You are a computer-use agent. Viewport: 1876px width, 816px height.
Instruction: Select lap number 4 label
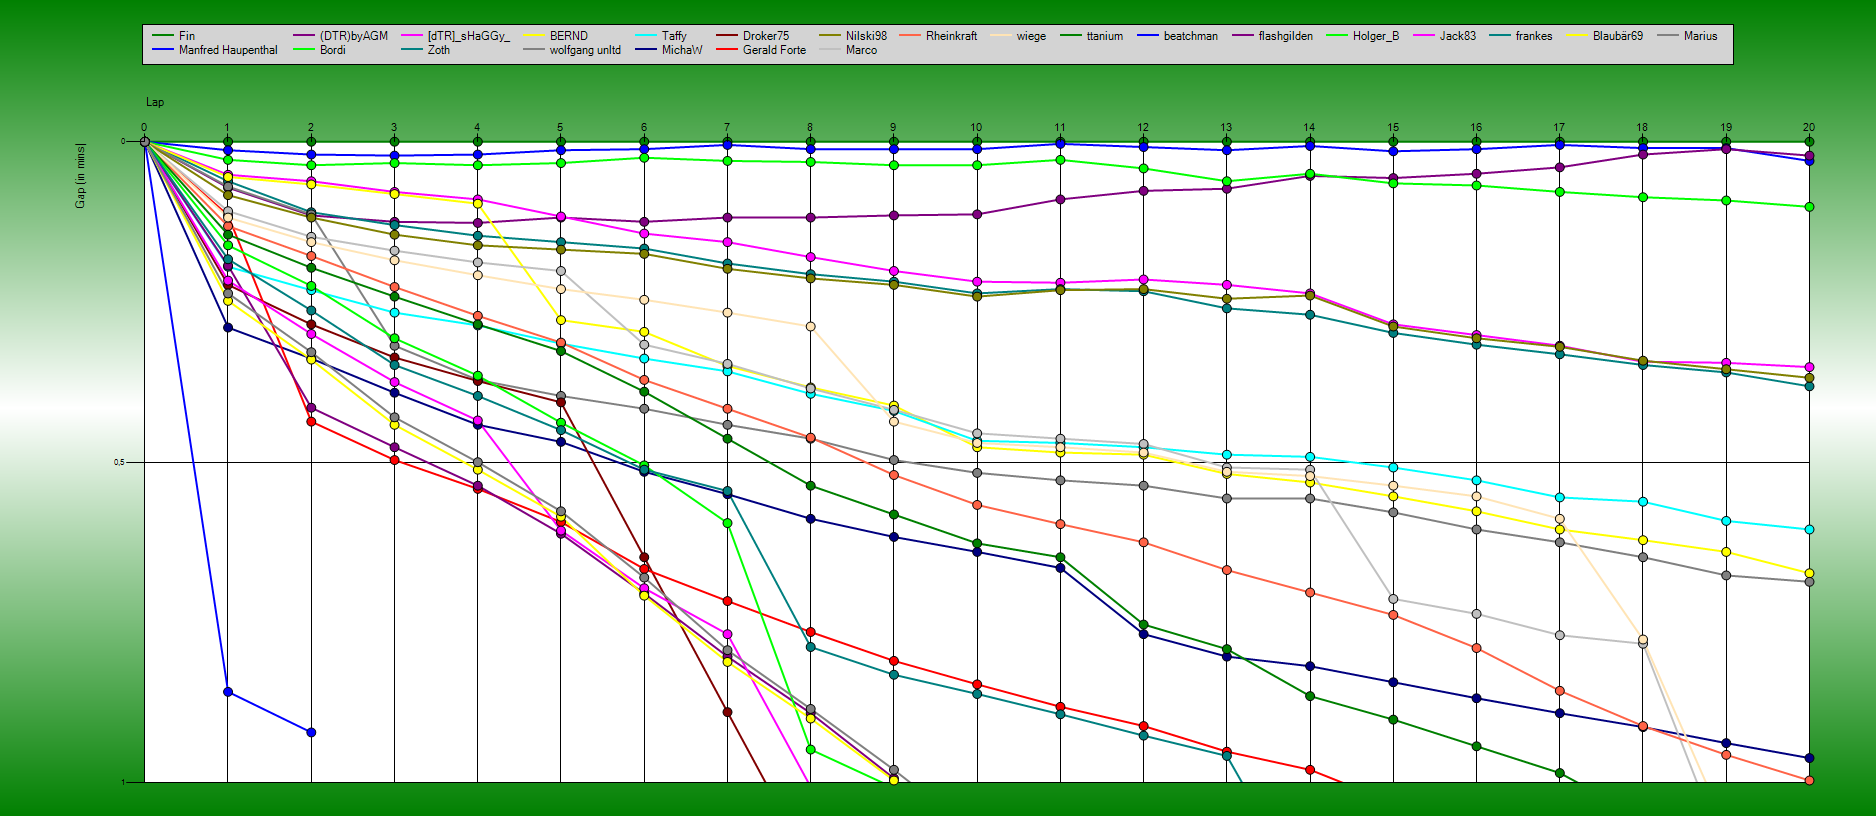coord(477,128)
